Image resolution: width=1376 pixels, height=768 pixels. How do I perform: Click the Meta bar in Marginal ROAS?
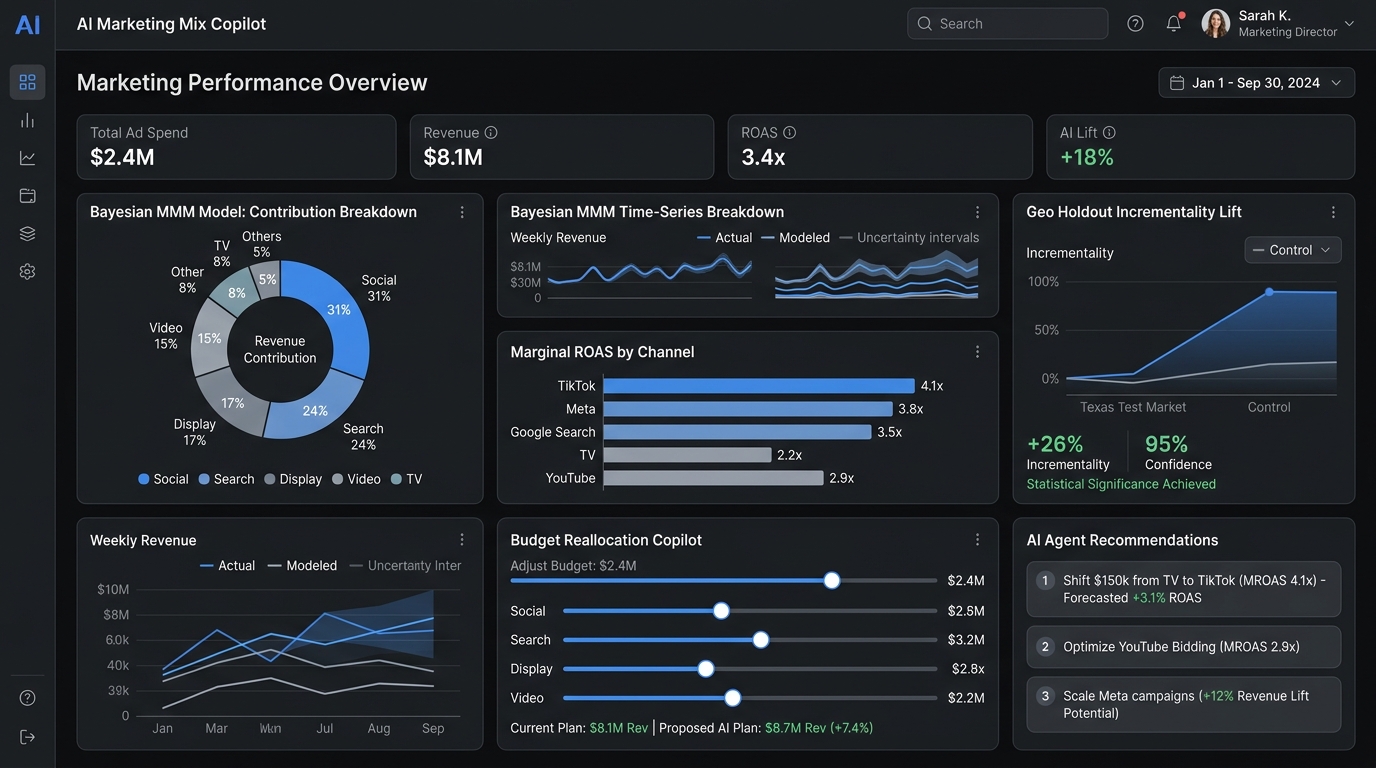(x=748, y=409)
